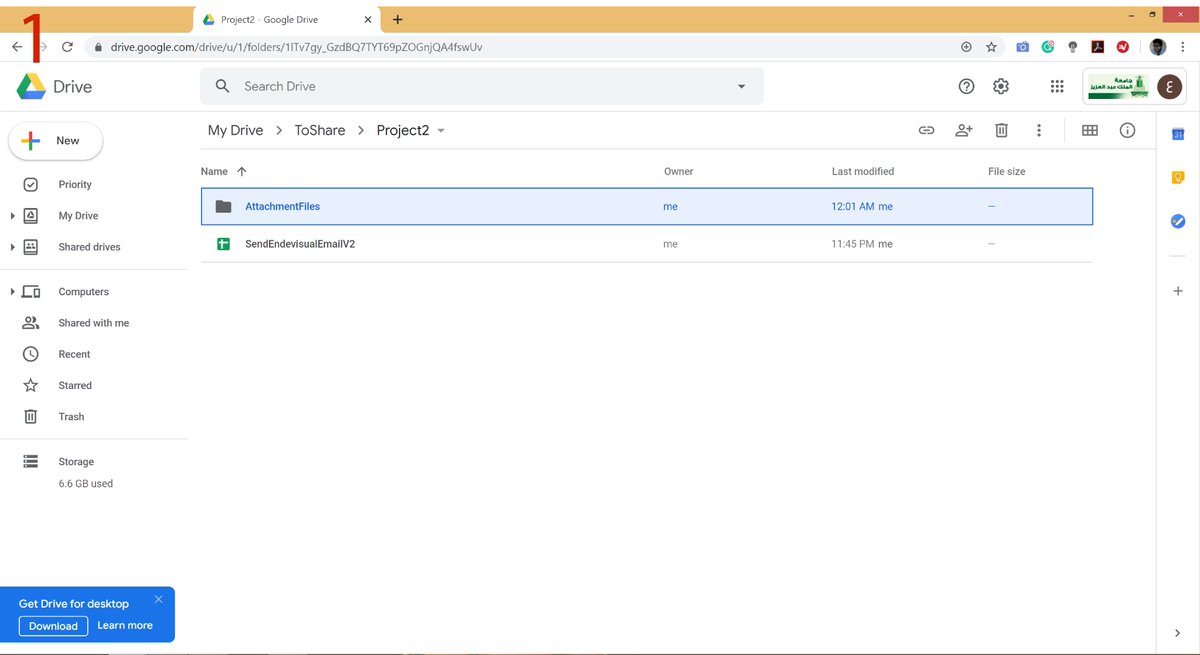Switch to grid view layout

point(1090,130)
